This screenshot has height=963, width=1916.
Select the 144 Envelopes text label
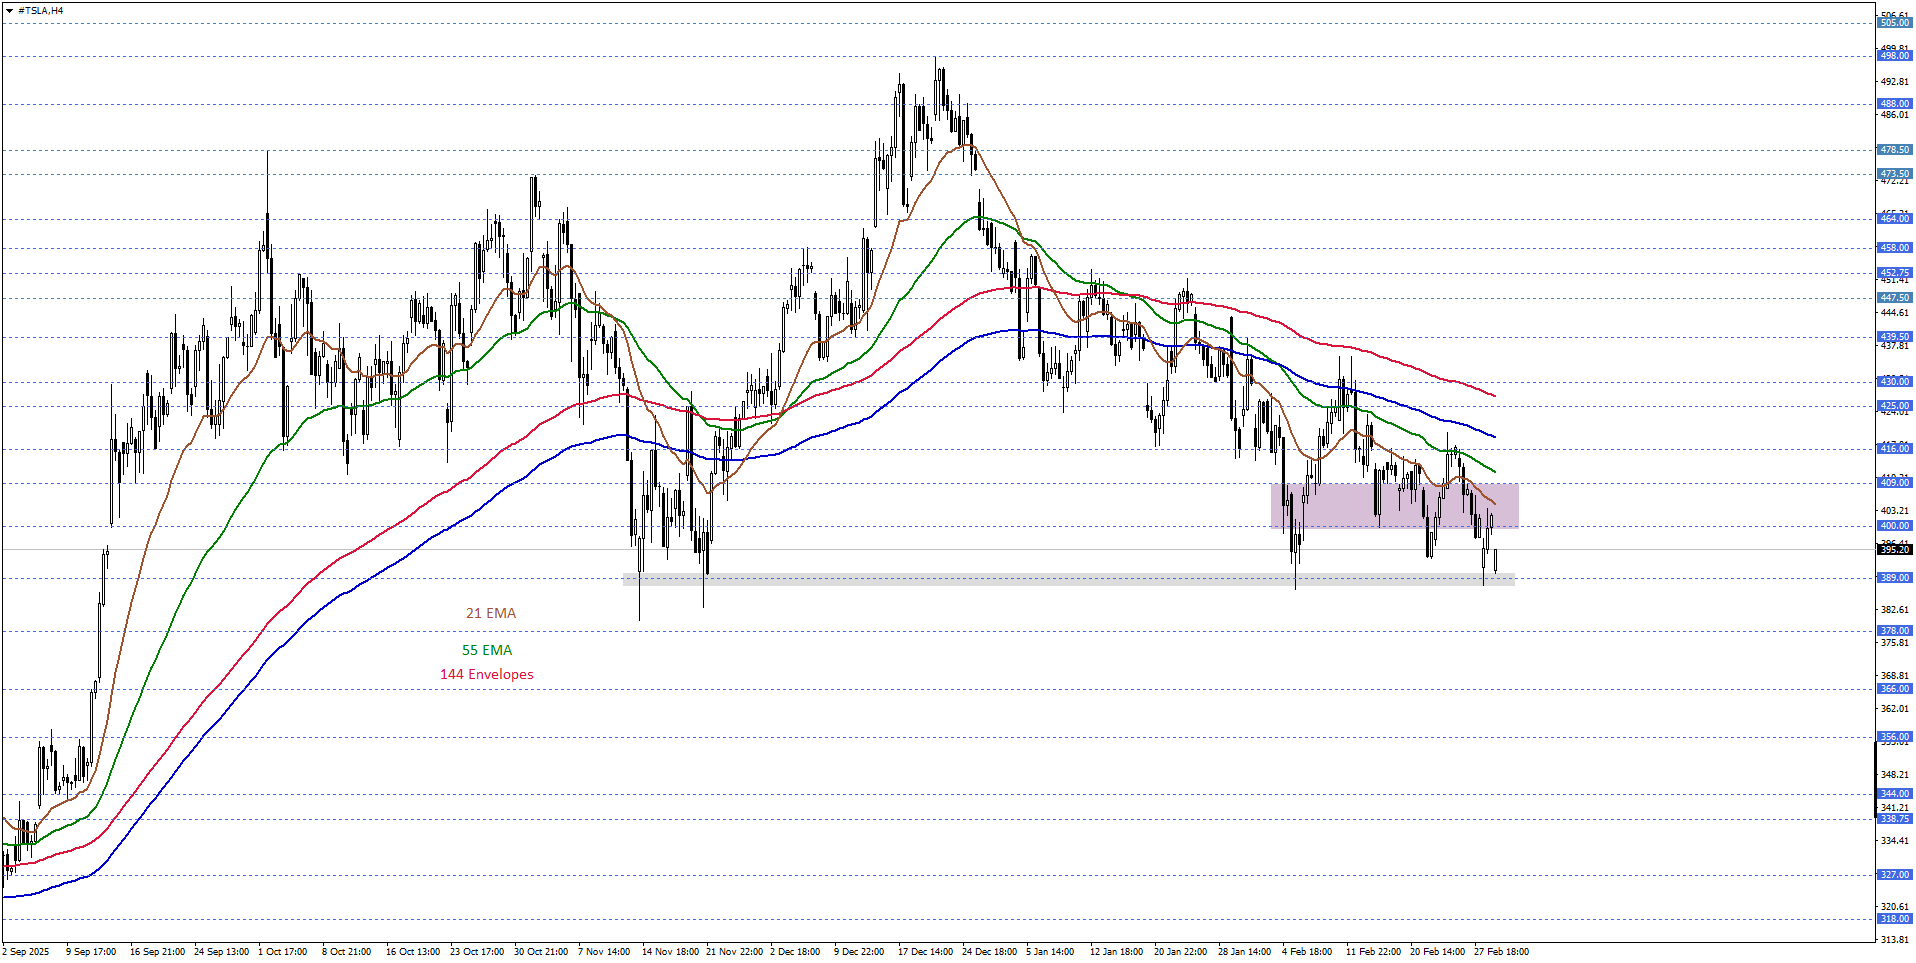click(486, 674)
